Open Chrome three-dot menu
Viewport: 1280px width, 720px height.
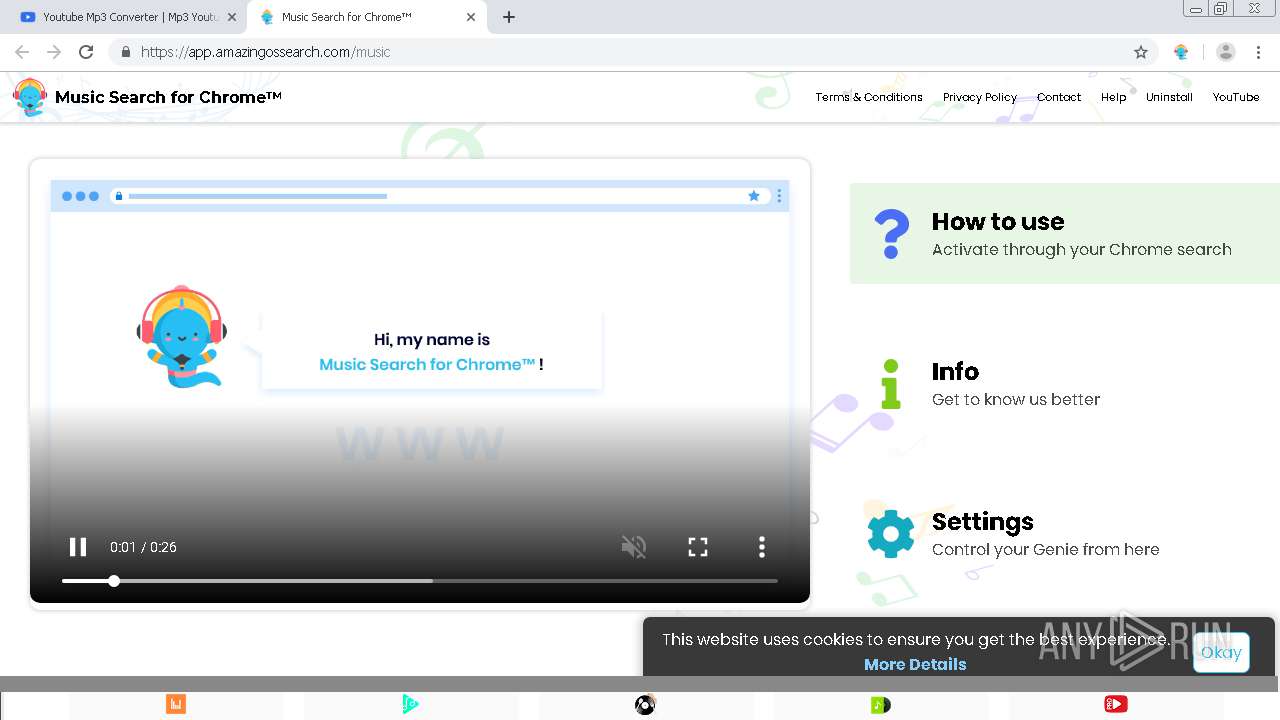[1259, 52]
